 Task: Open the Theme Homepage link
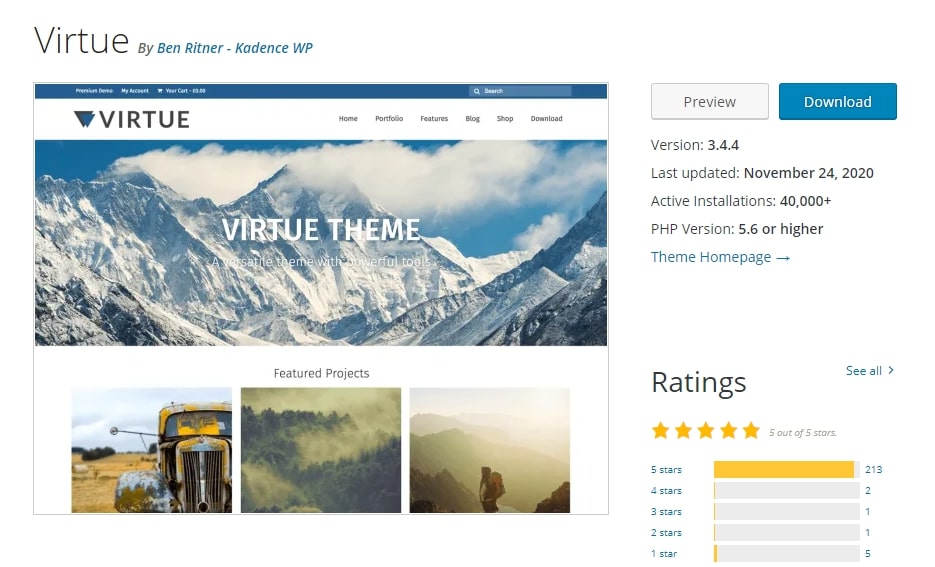coord(720,257)
